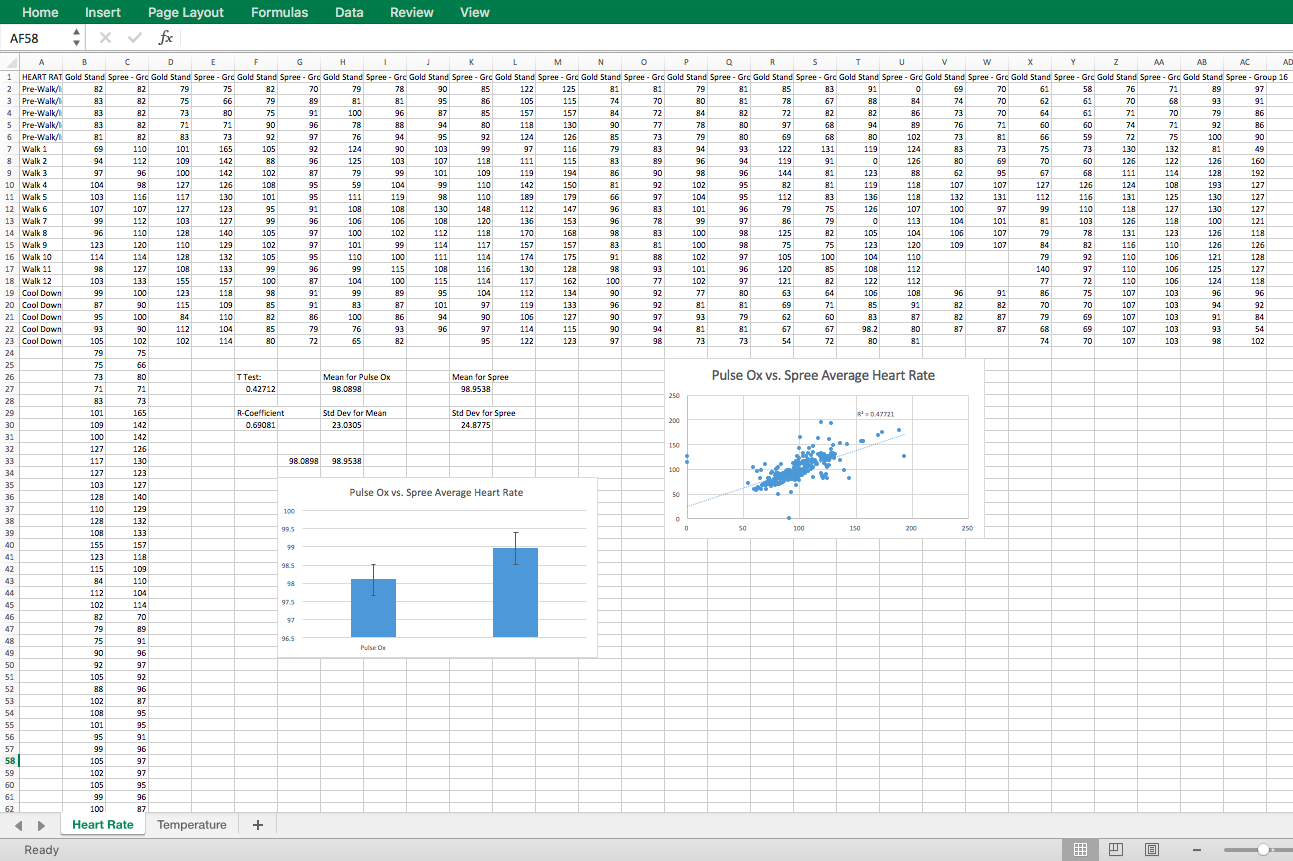Select the scatter plot chart title
Image resolution: width=1293 pixels, height=861 pixels.
[x=823, y=375]
